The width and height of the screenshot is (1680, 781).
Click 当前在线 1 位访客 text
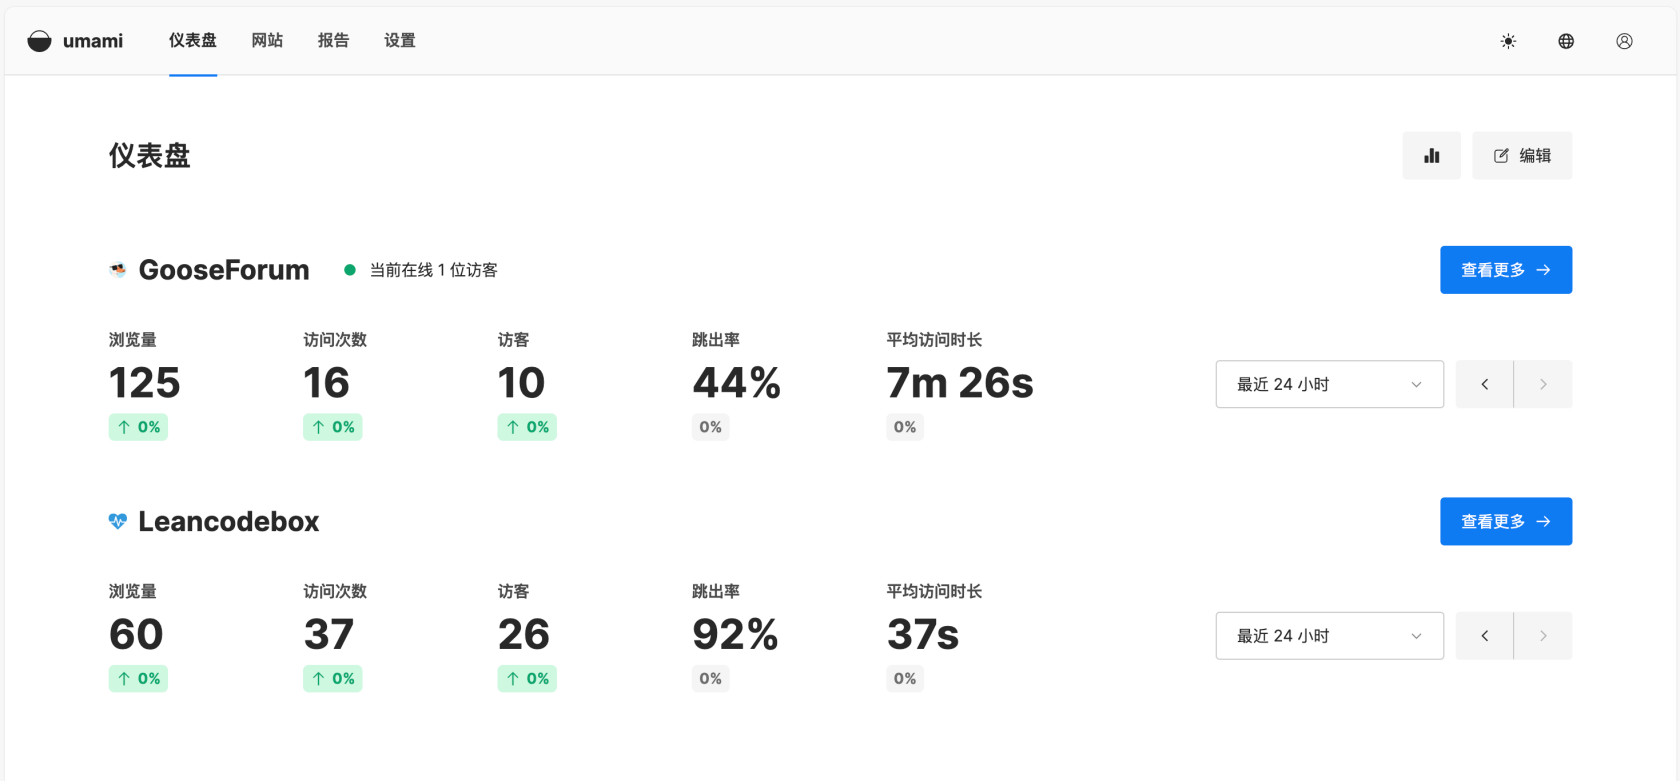point(434,270)
